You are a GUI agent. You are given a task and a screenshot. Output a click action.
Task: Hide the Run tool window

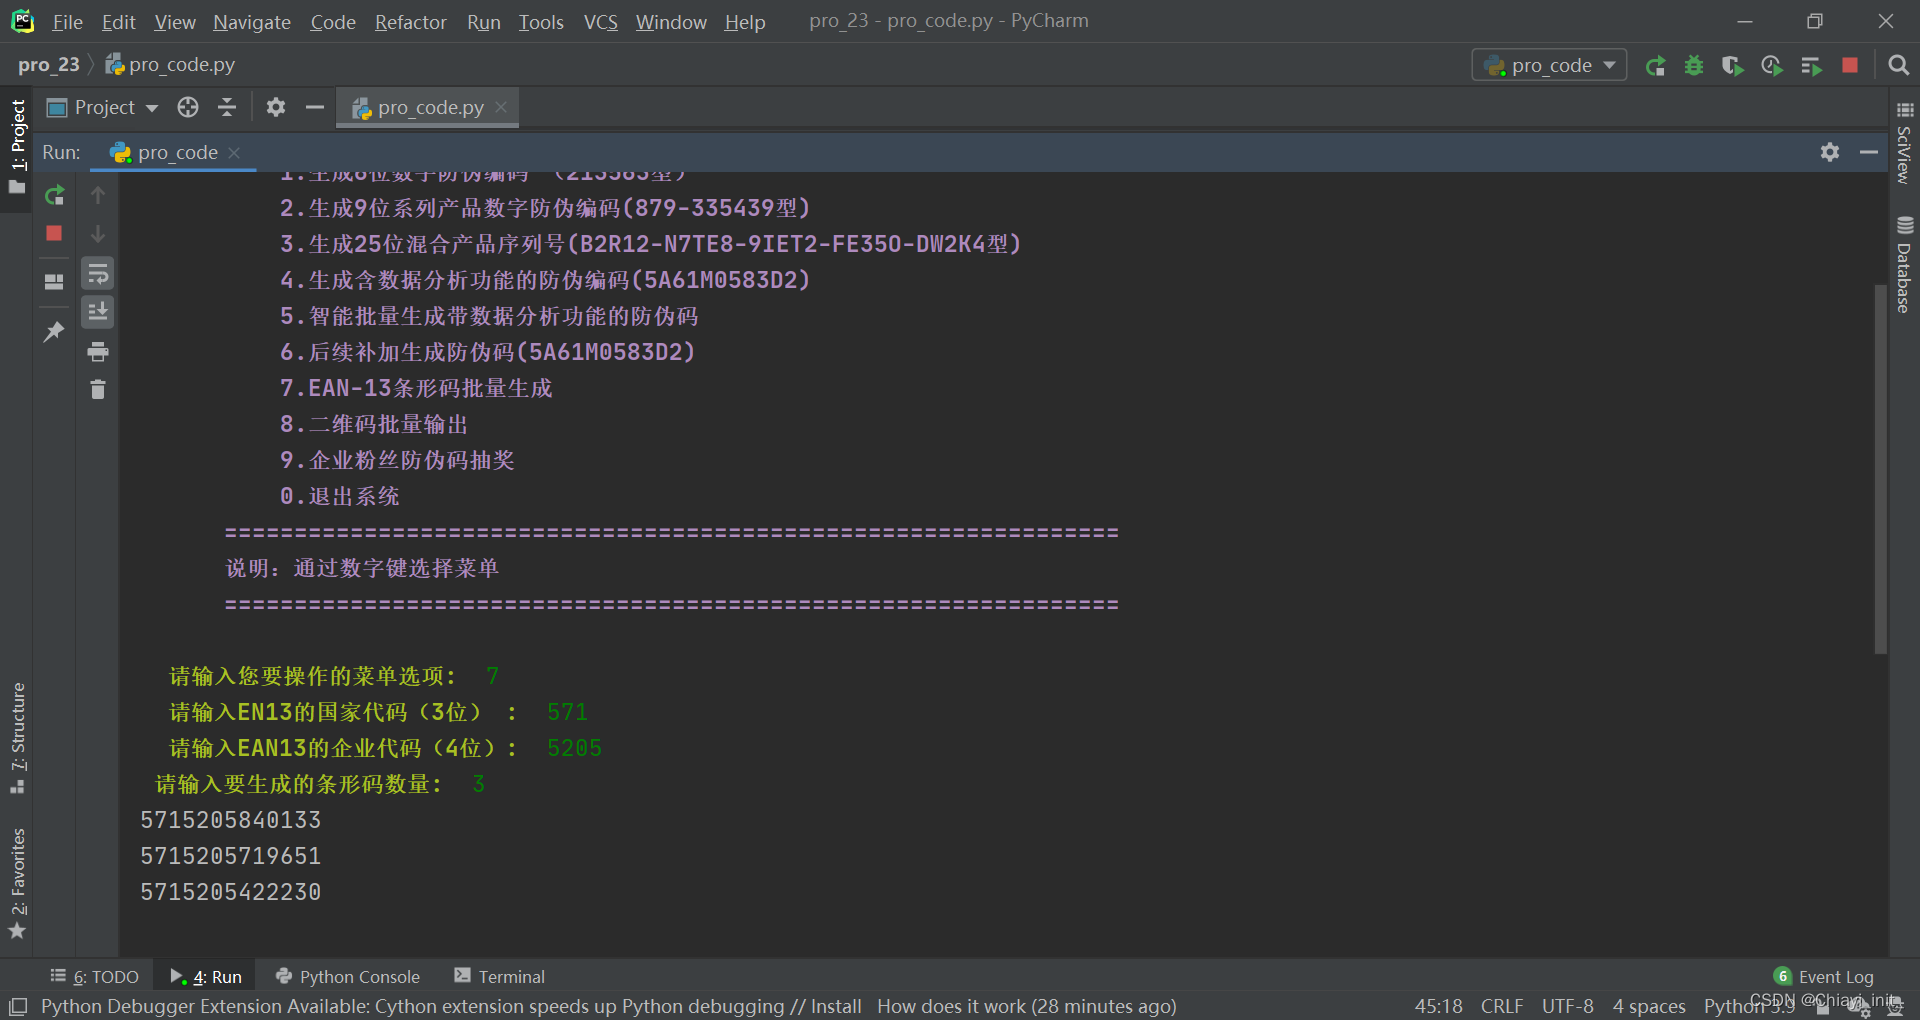coord(1869,152)
